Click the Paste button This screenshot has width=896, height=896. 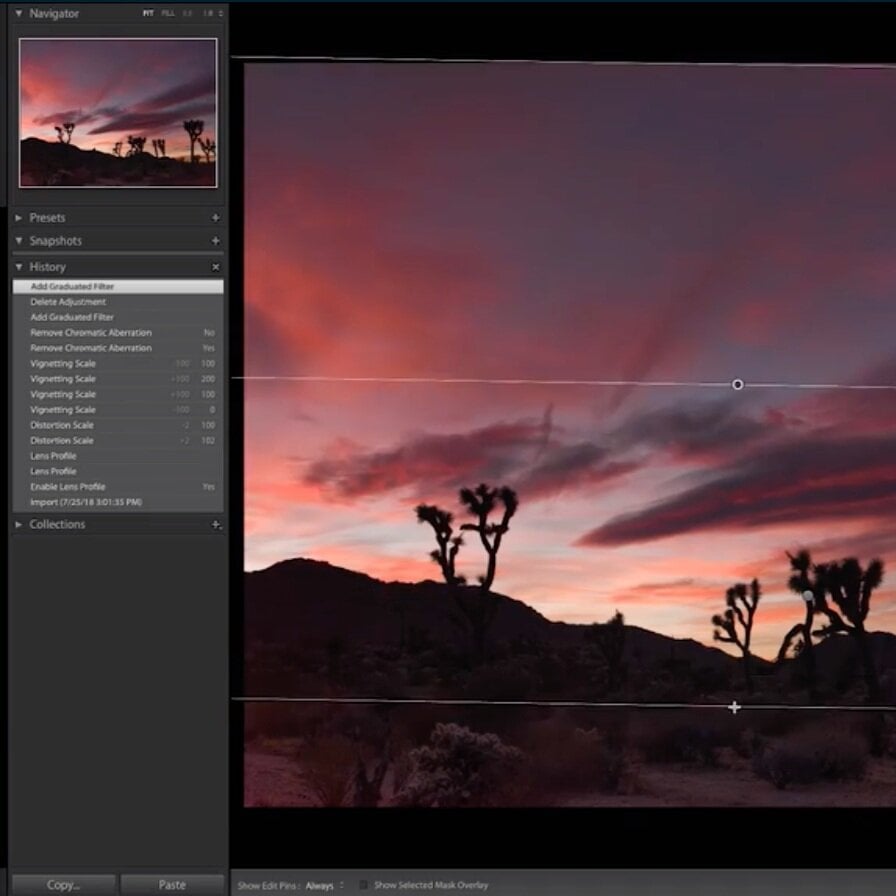172,885
